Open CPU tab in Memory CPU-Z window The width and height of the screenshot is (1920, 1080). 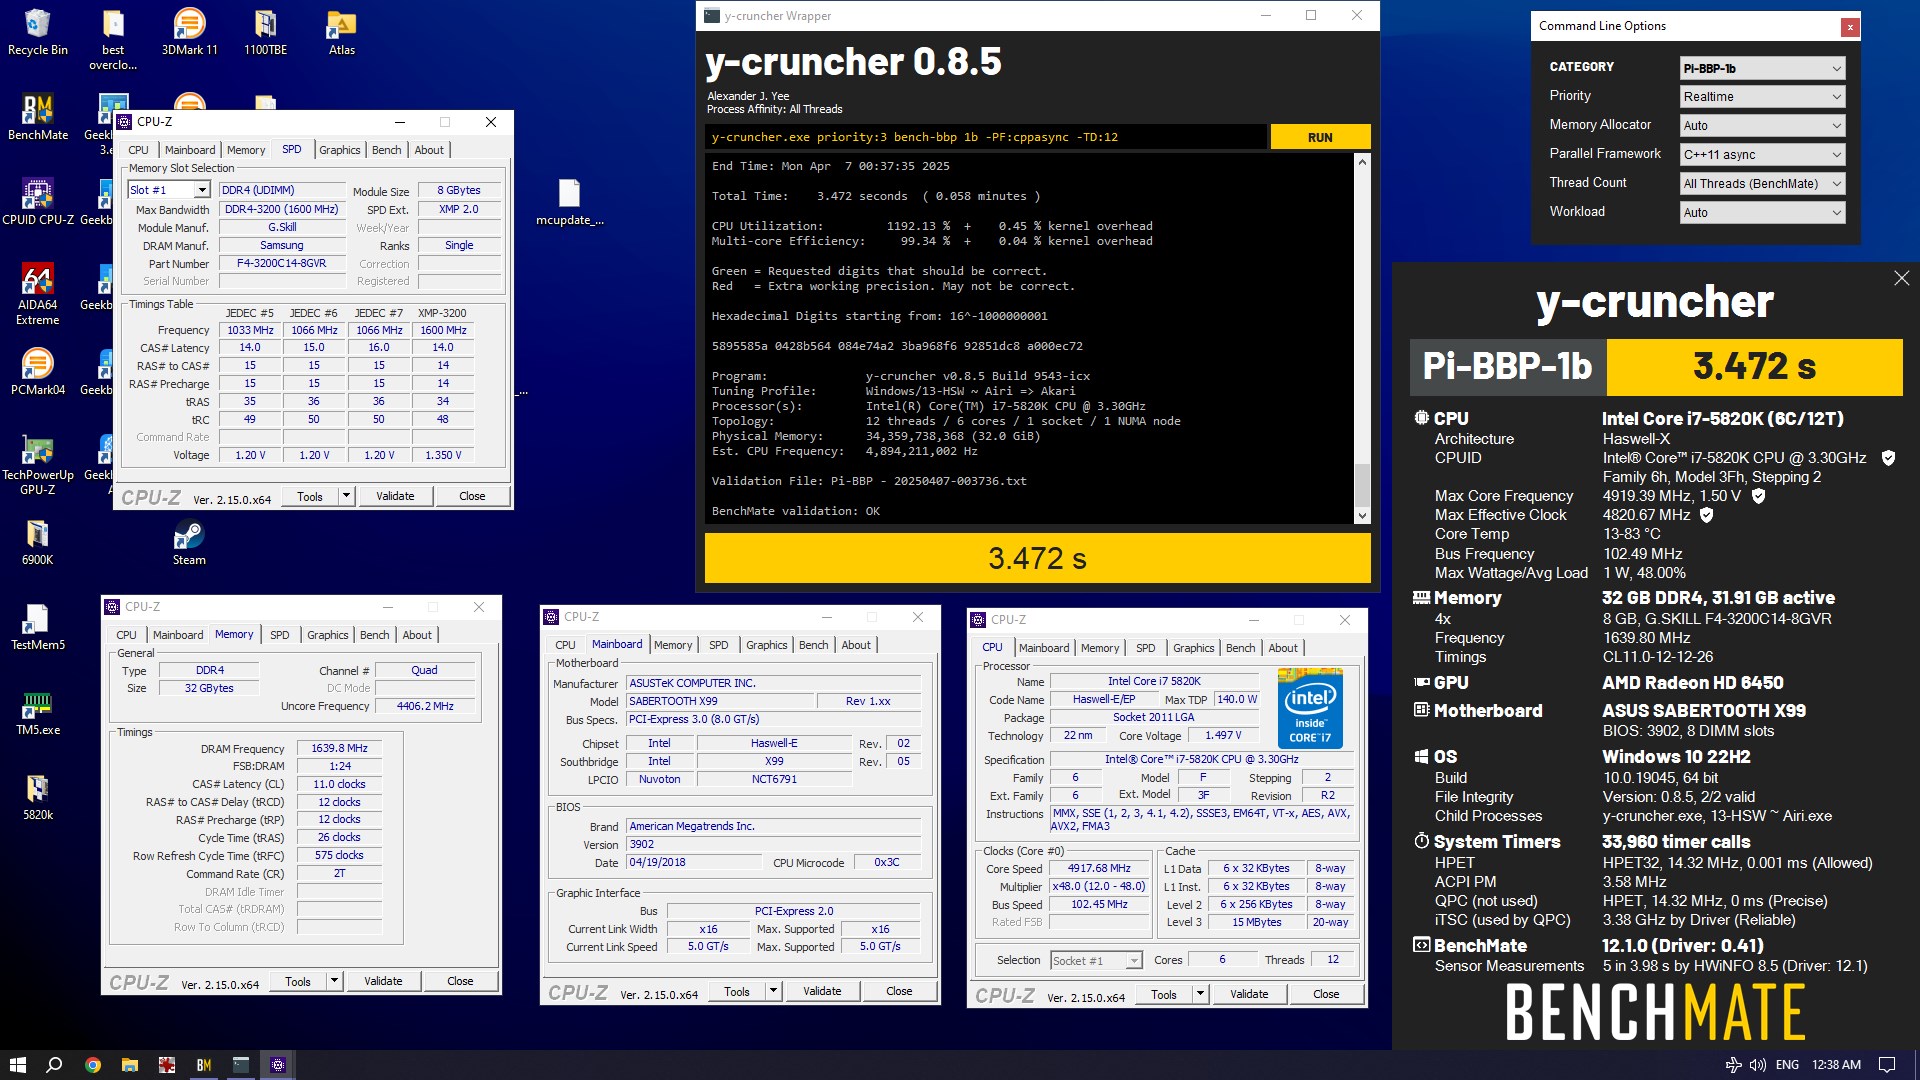pyautogui.click(x=126, y=635)
